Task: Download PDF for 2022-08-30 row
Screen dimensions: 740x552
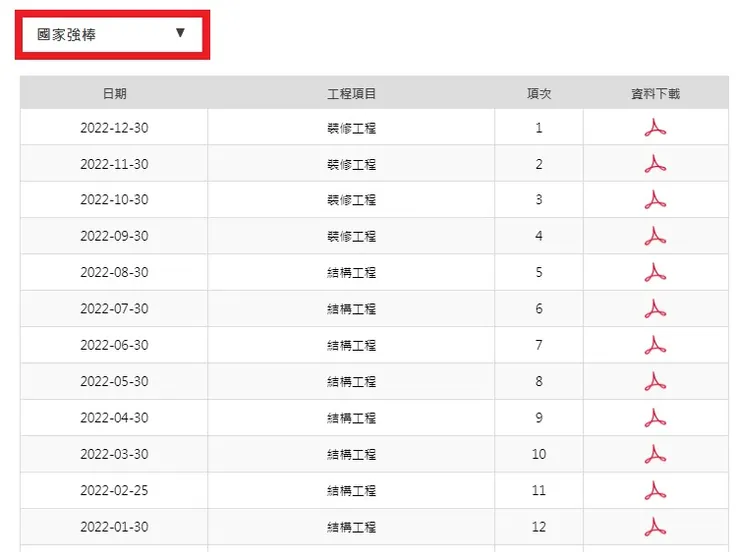Action: 655,272
